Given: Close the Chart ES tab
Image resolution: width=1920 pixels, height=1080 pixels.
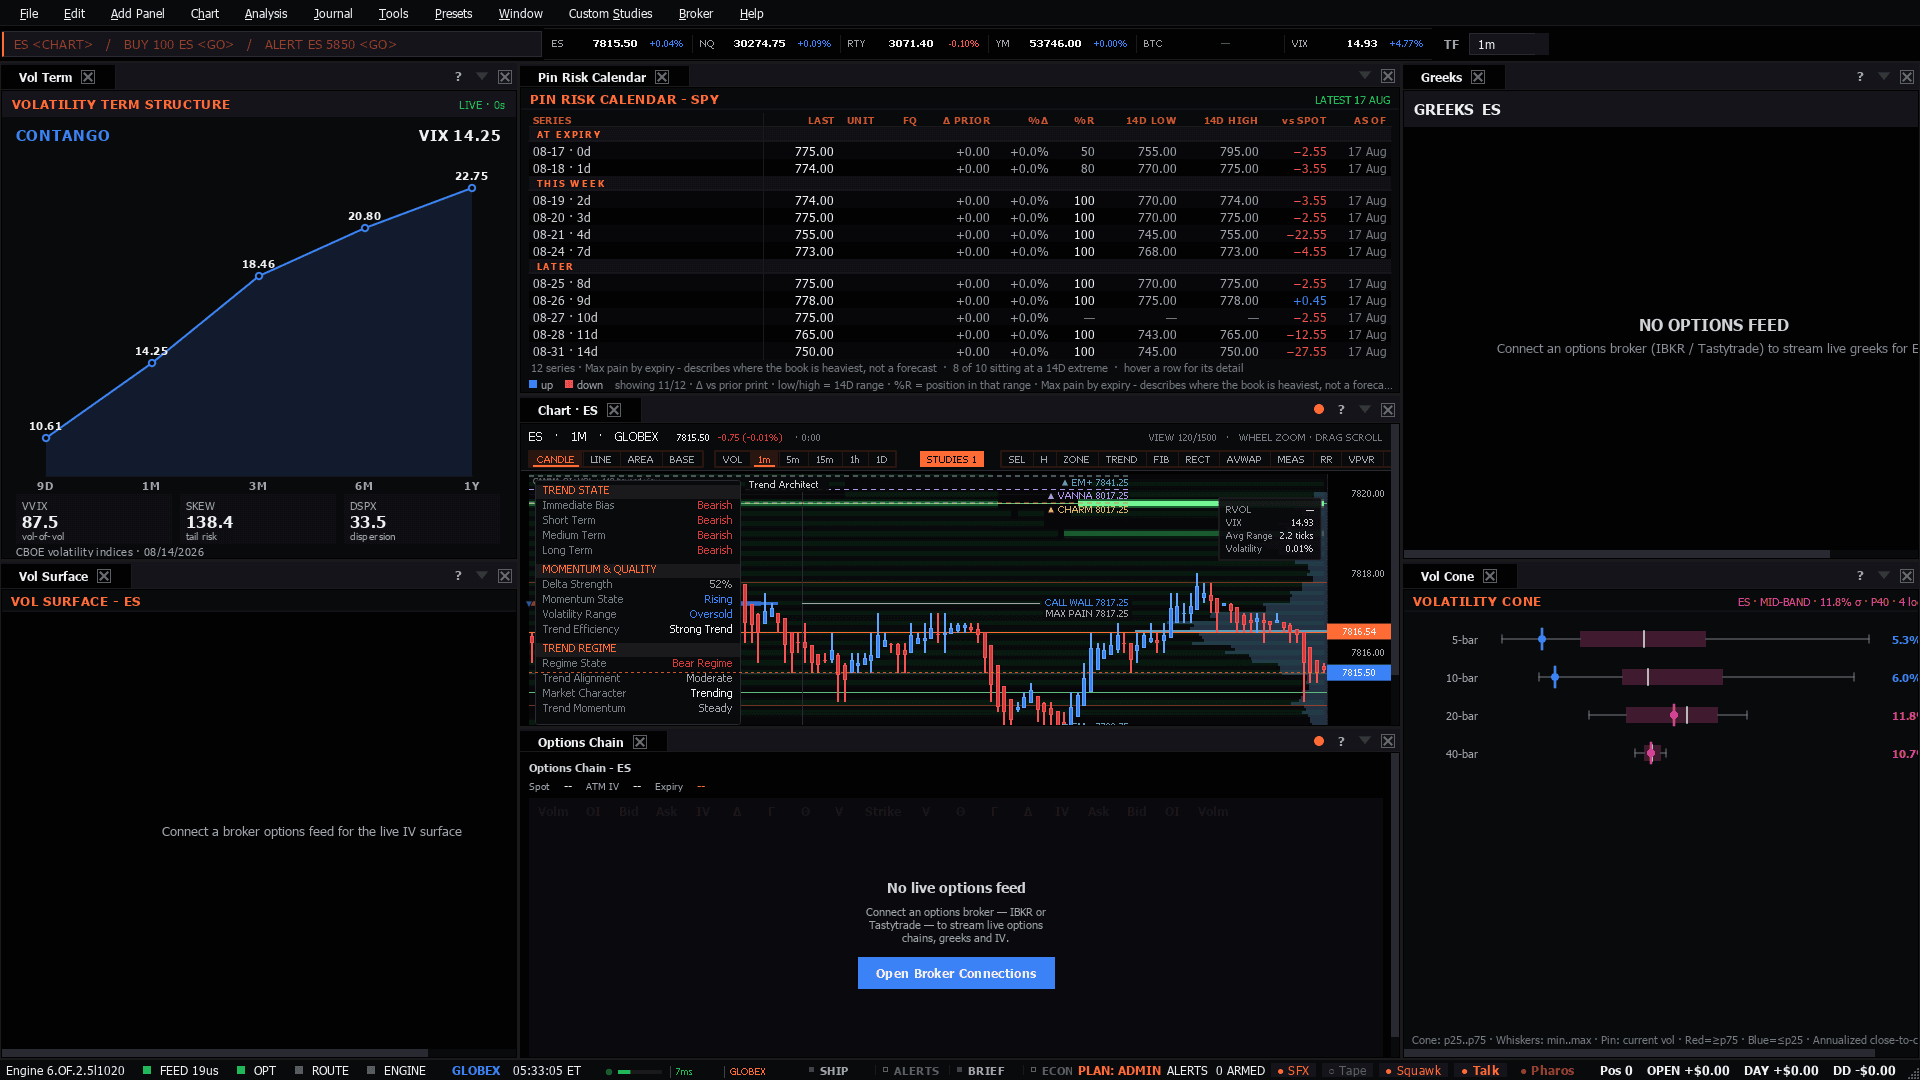Looking at the screenshot, I should click(x=614, y=410).
